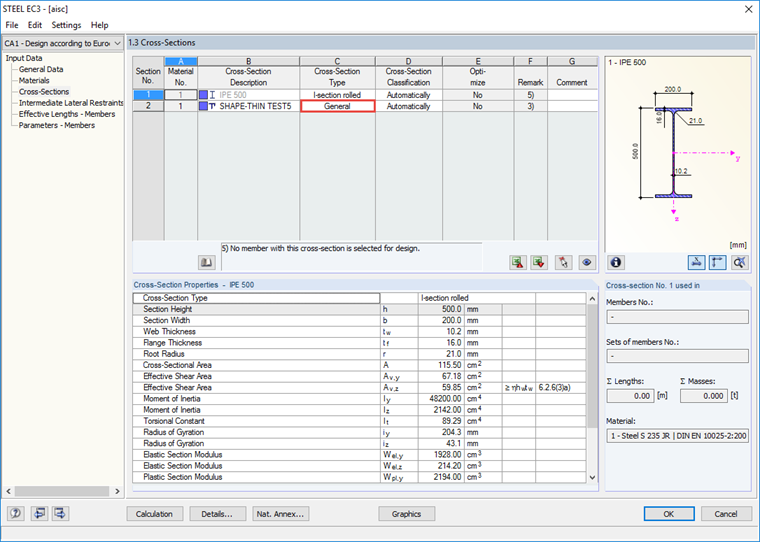Click the SHAPE-THIN TEST5 description cell
This screenshot has width=760, height=542.
point(248,106)
